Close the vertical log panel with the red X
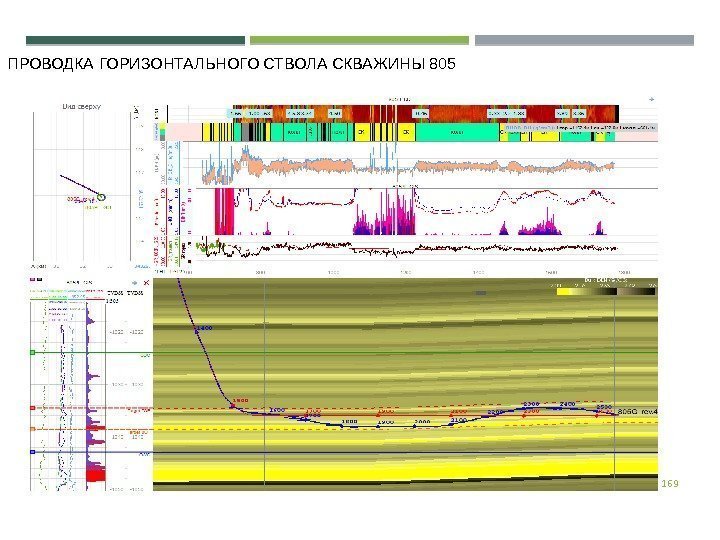Viewport: 720px width, 540px height. pyautogui.click(x=146, y=283)
